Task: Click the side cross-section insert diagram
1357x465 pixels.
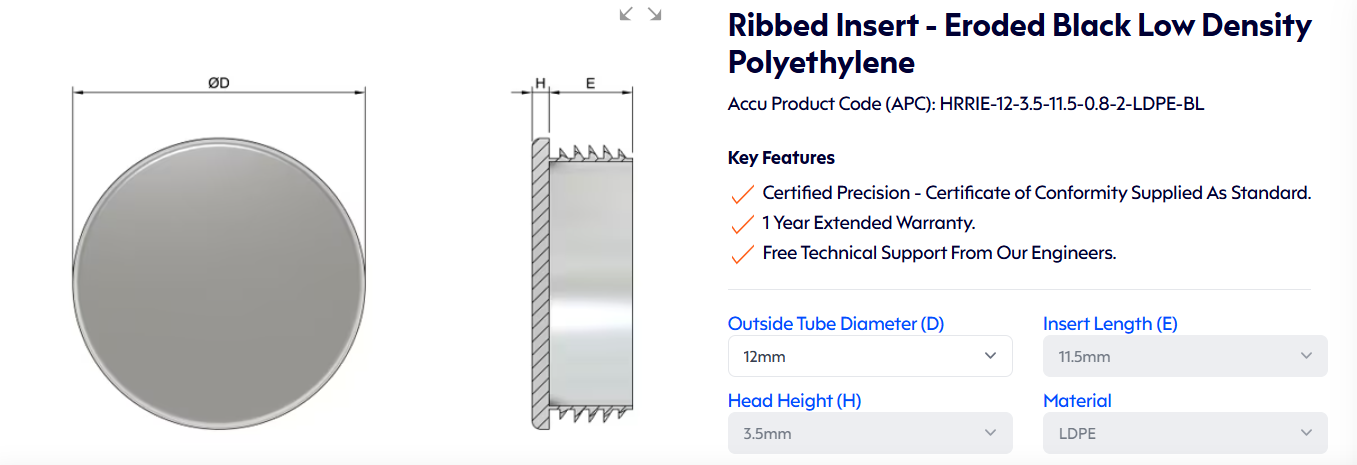Action: pos(582,282)
